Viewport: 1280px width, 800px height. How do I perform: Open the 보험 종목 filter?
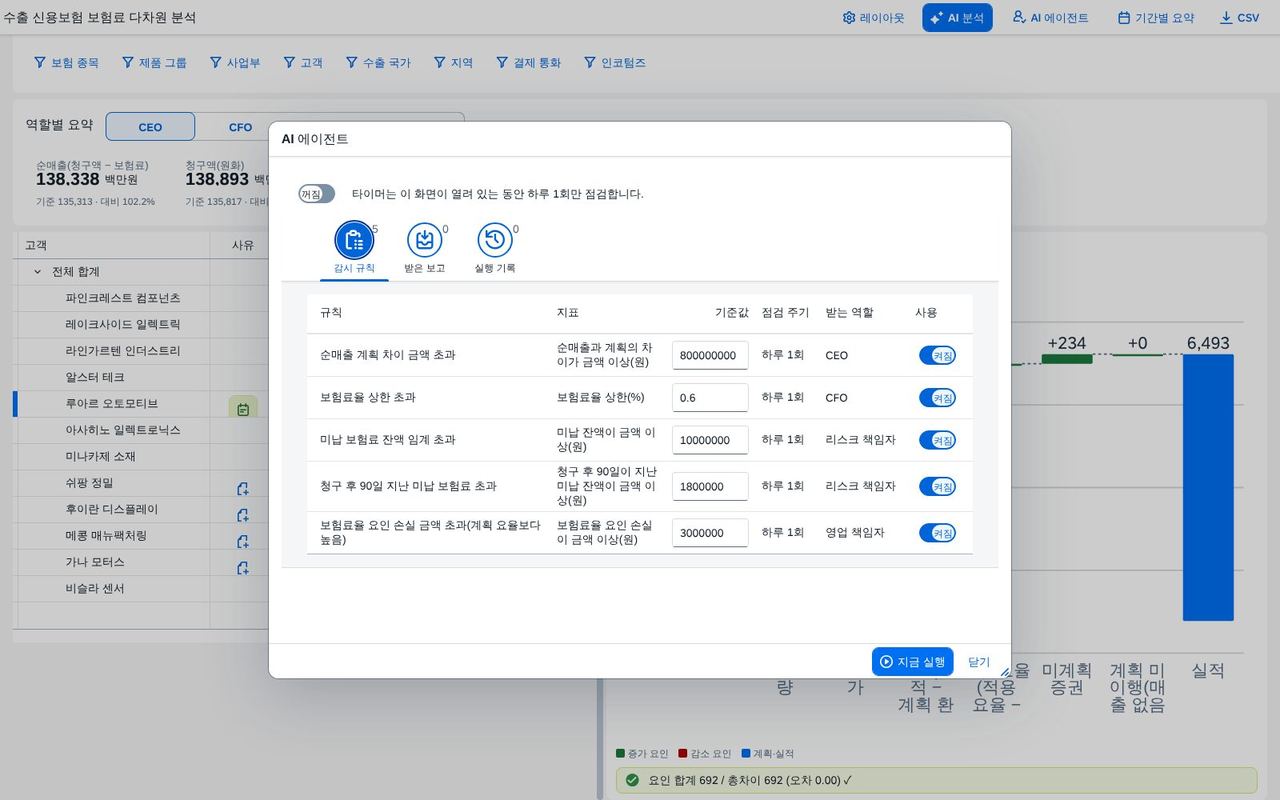pyautogui.click(x=66, y=62)
